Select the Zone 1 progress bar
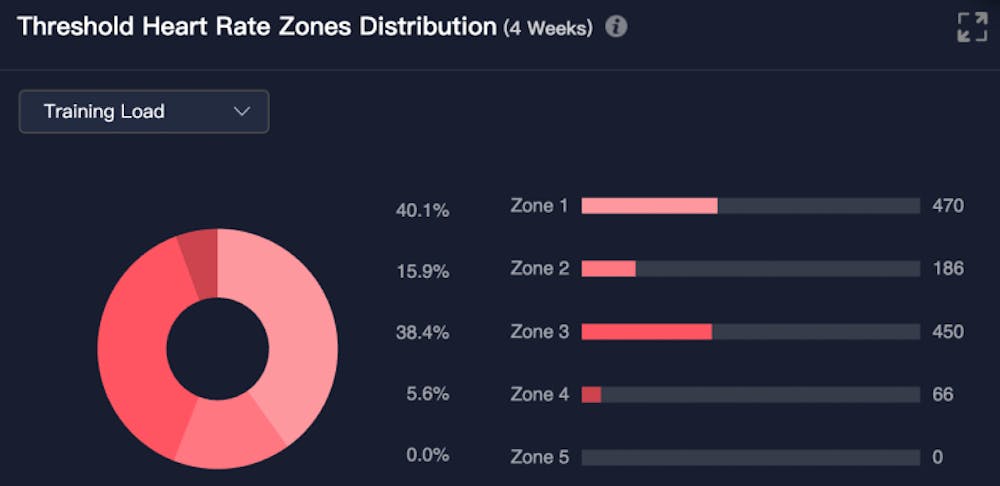This screenshot has height=486, width=1000. [x=750, y=206]
